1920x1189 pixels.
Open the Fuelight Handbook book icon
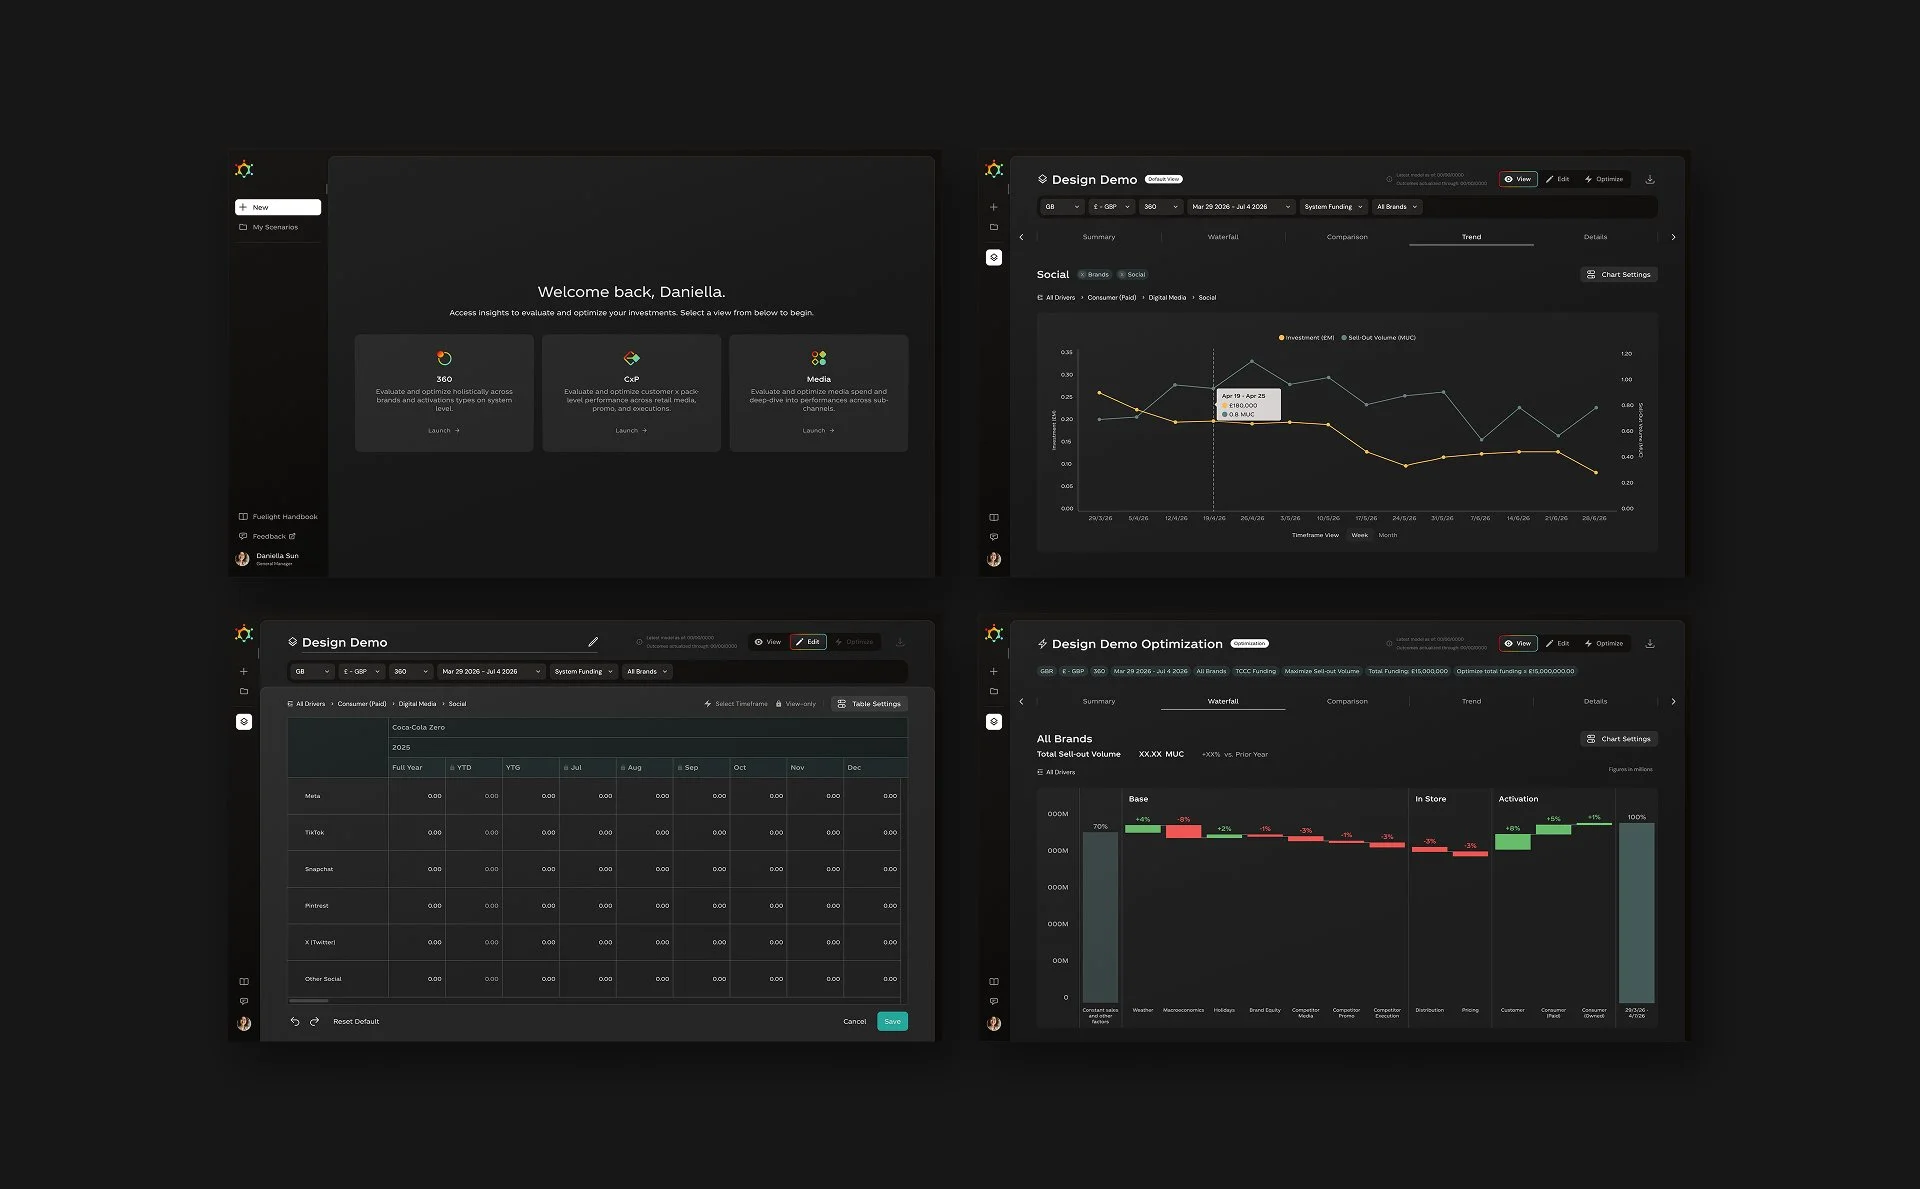243,517
